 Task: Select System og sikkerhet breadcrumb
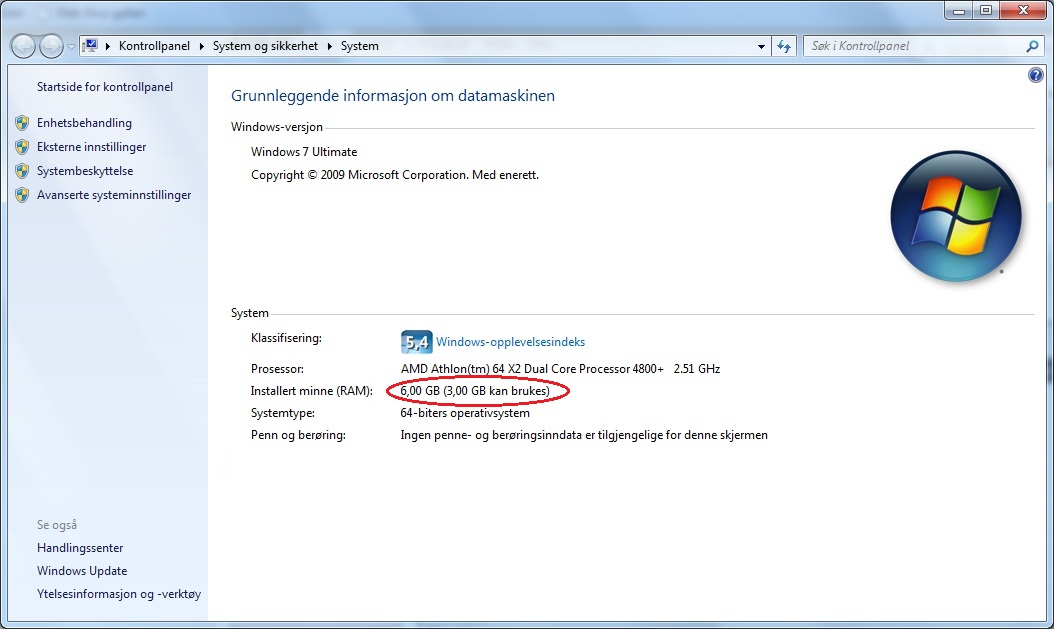pyautogui.click(x=266, y=46)
